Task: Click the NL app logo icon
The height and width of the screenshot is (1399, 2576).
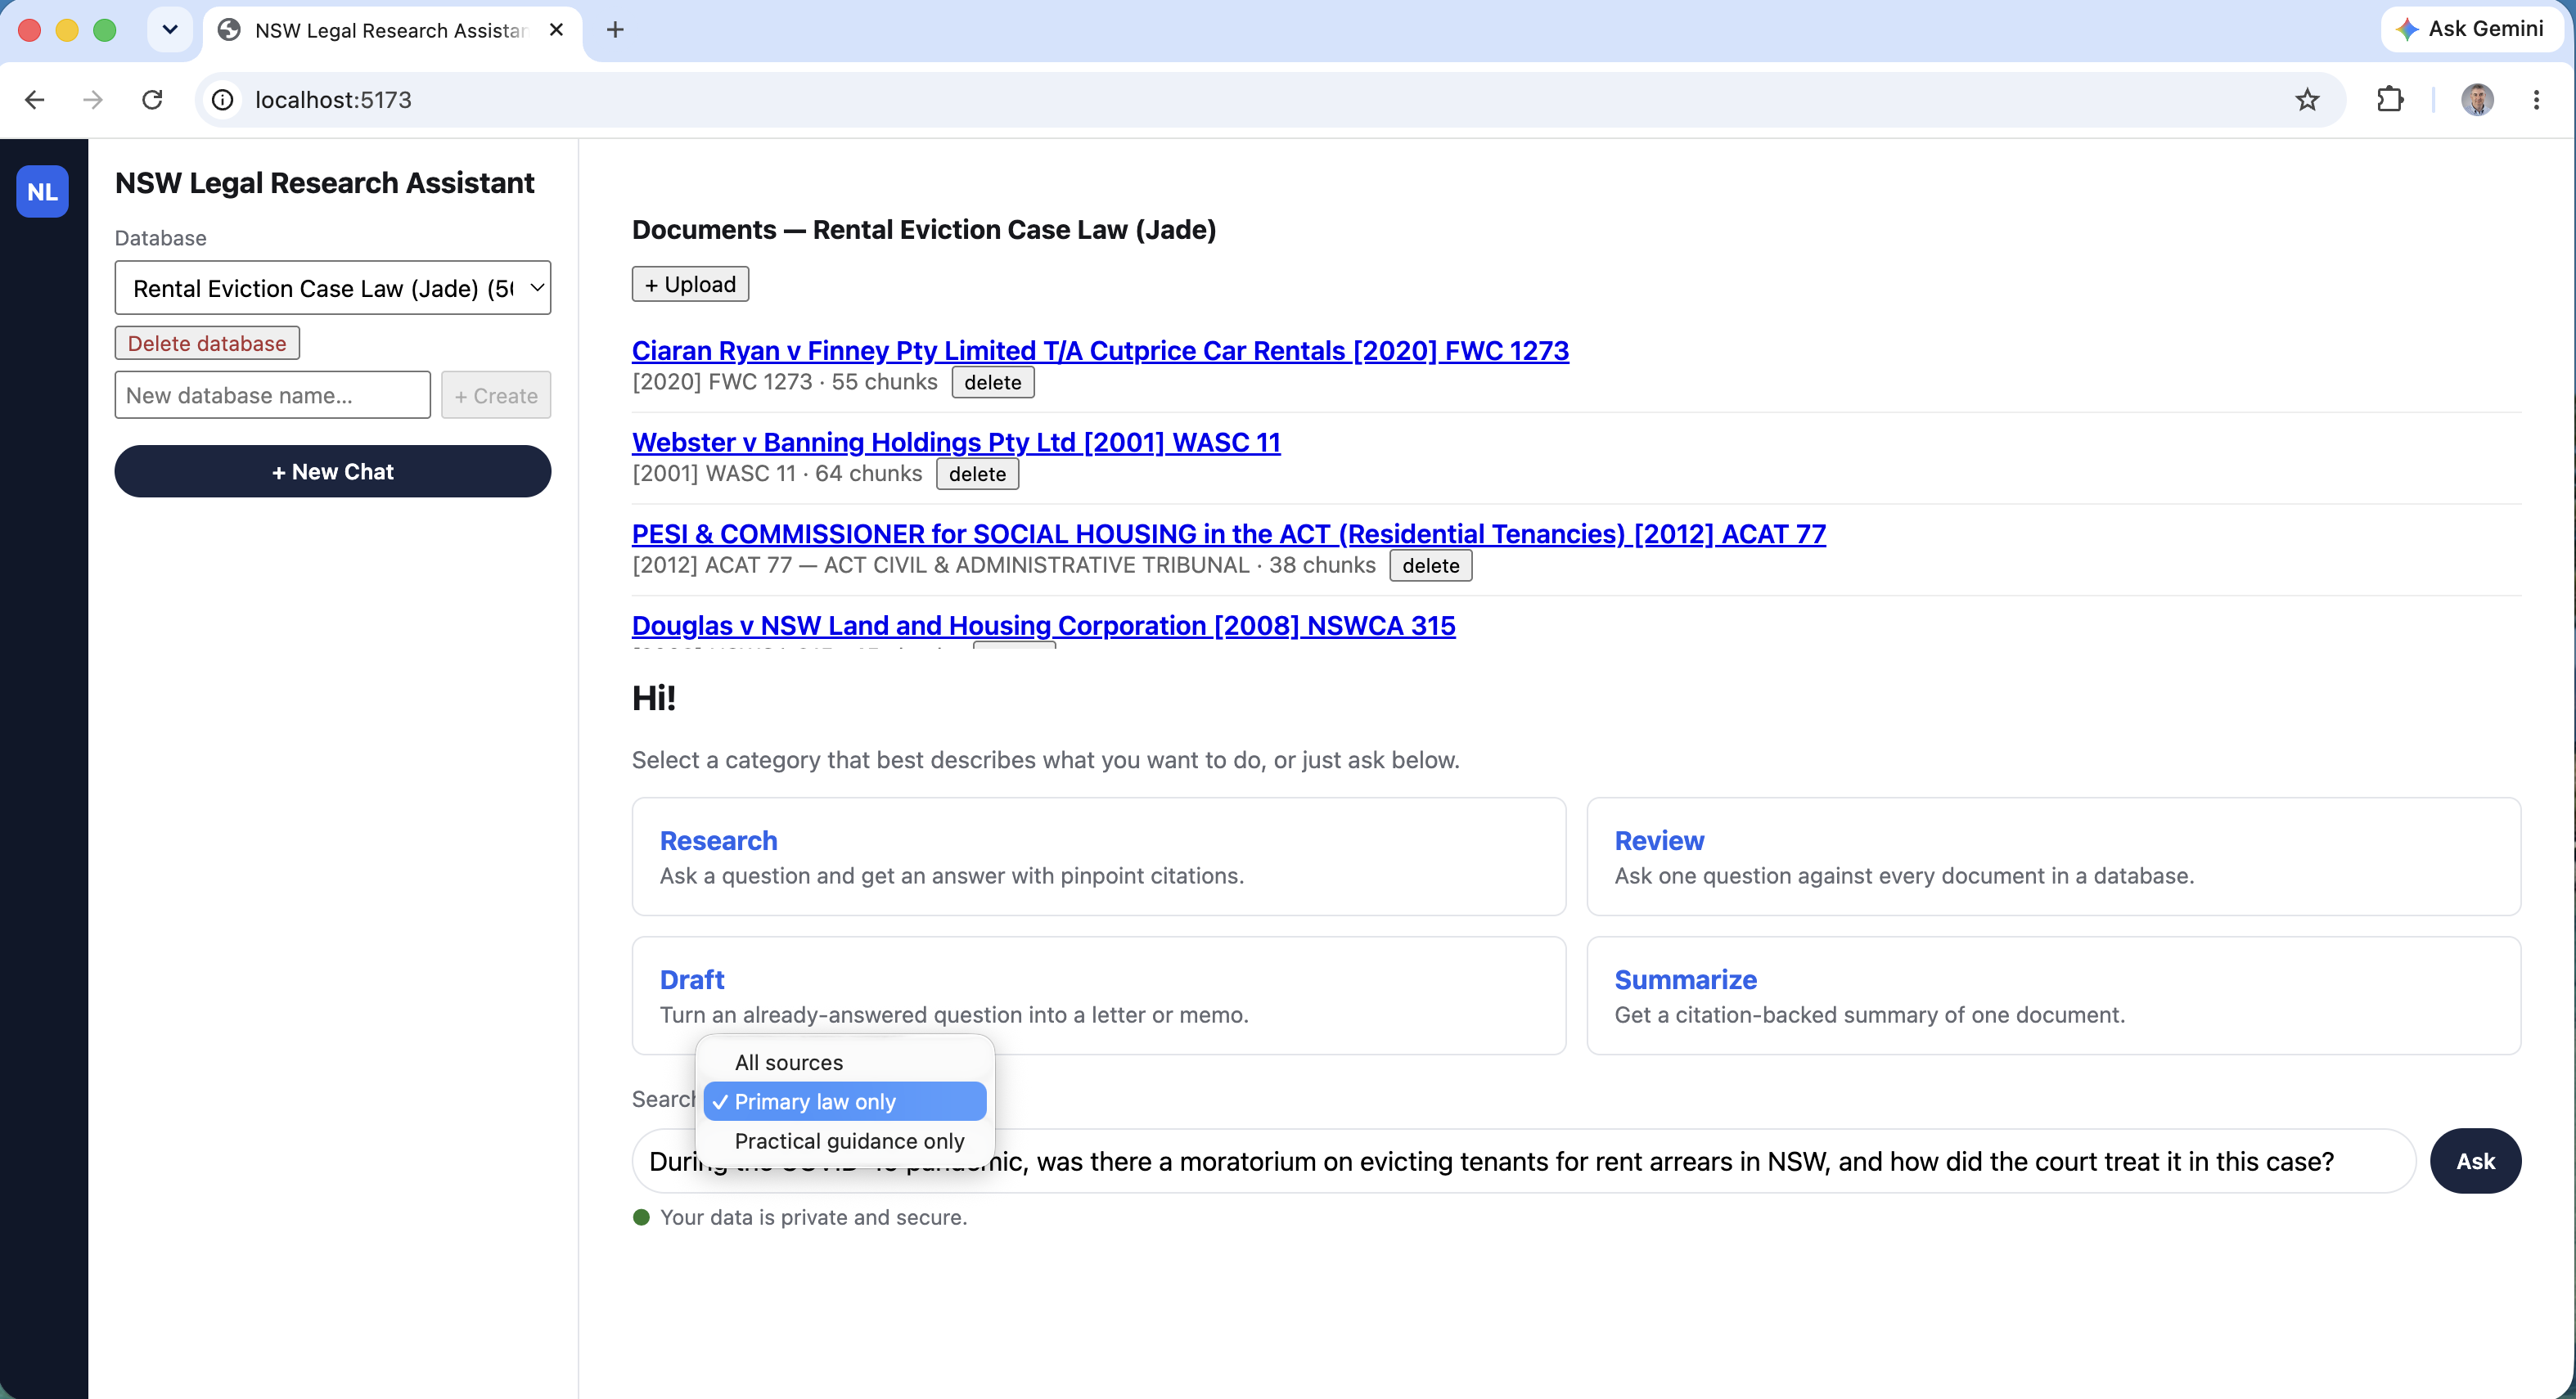Action: [42, 191]
